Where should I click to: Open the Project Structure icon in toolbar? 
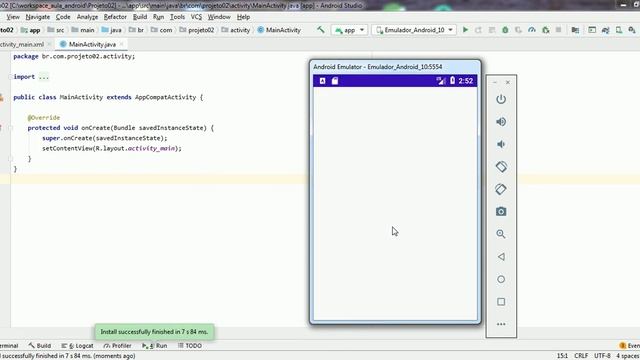(x=575, y=30)
